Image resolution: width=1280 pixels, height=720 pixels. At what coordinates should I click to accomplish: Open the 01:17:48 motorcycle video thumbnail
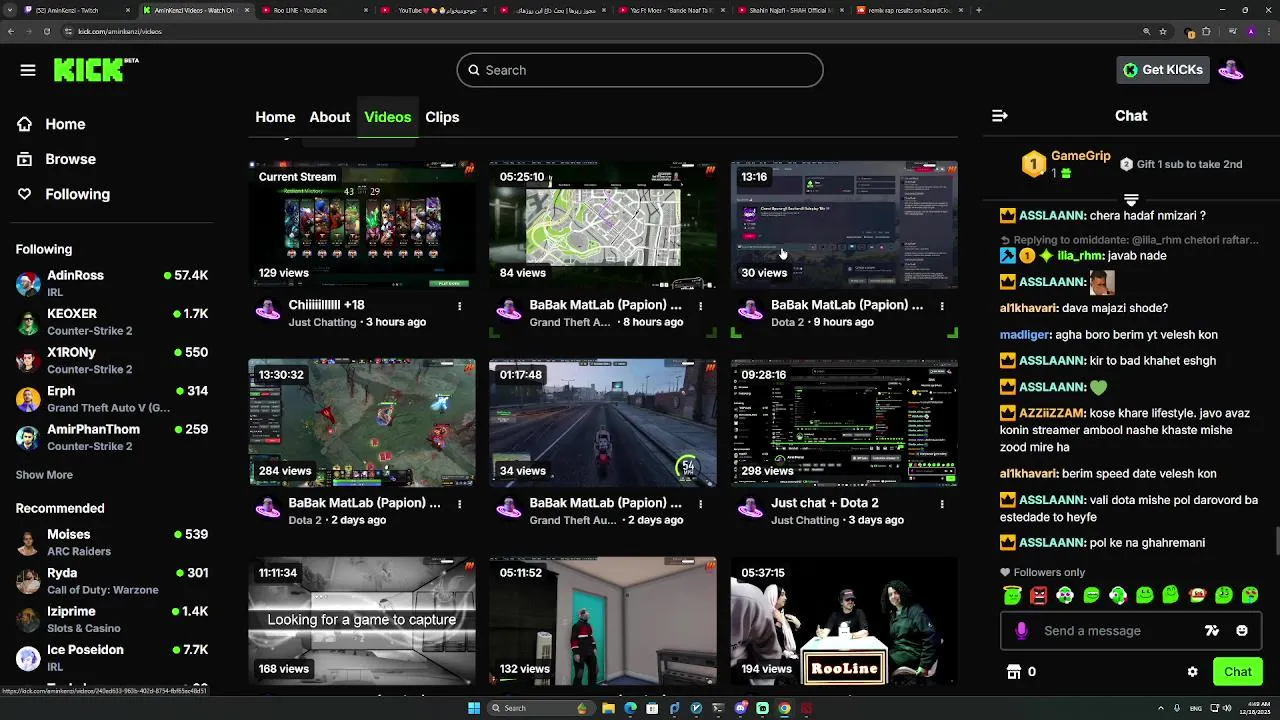coord(603,422)
